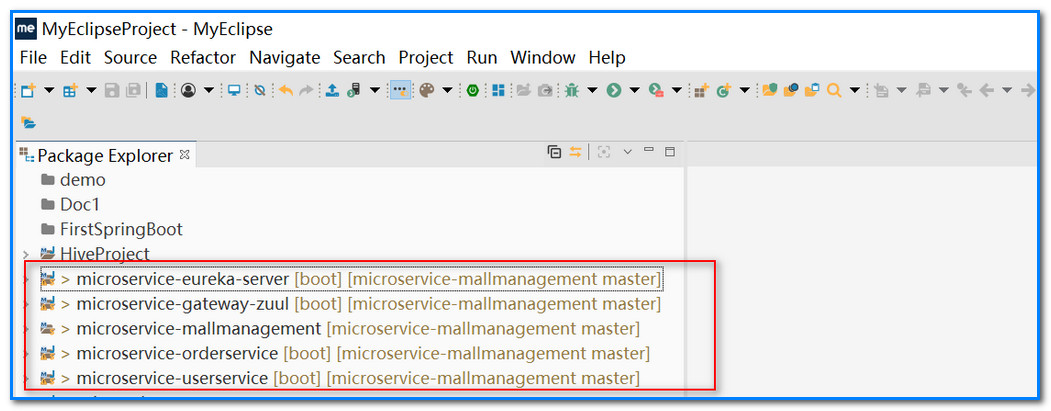
Task: Open the dropdown beside the server icon
Action: coord(375,91)
